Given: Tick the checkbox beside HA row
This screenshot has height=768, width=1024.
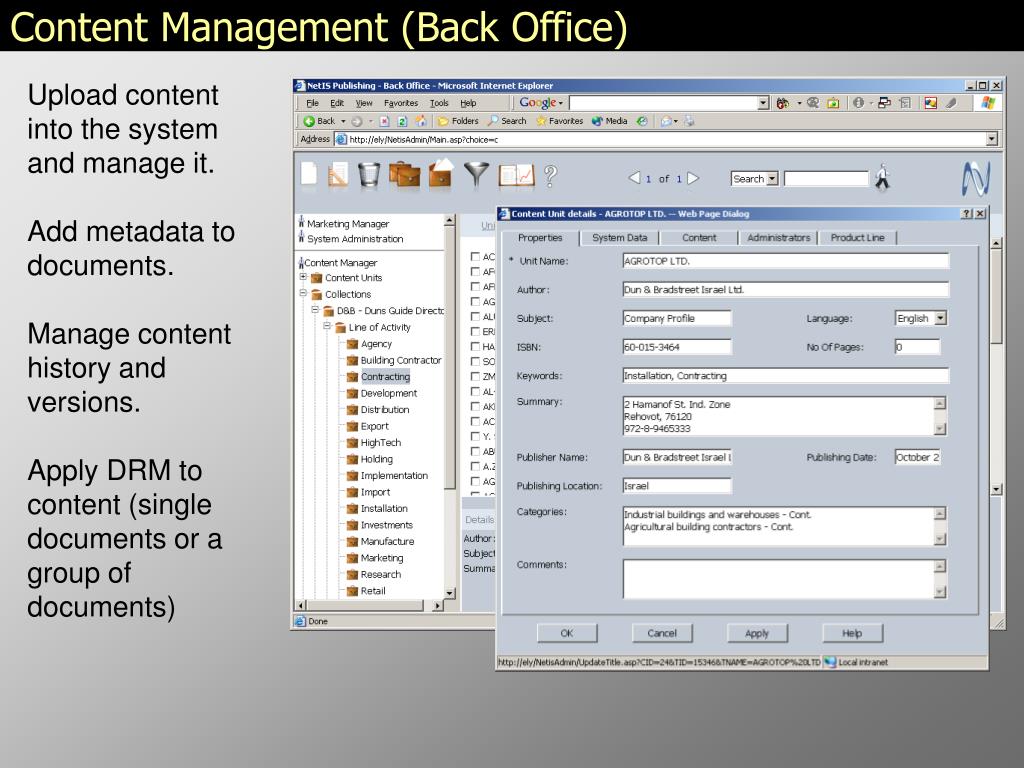Looking at the screenshot, I should (x=475, y=346).
